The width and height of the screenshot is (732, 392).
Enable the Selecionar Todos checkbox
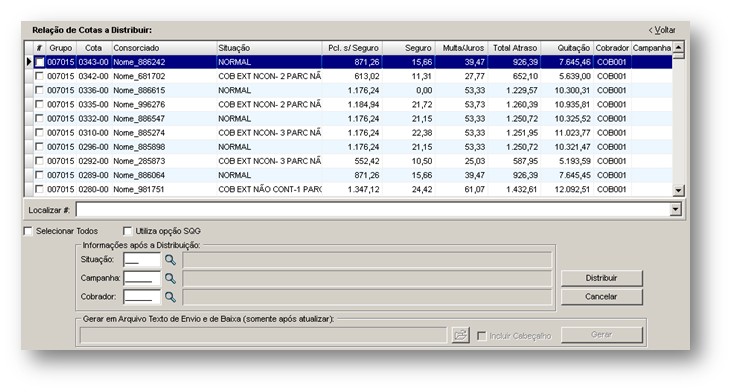click(x=28, y=231)
